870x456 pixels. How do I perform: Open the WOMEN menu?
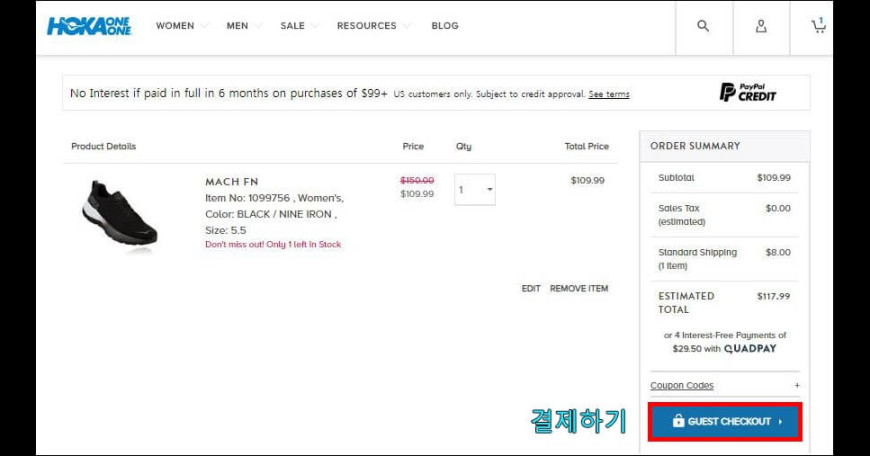click(x=175, y=26)
